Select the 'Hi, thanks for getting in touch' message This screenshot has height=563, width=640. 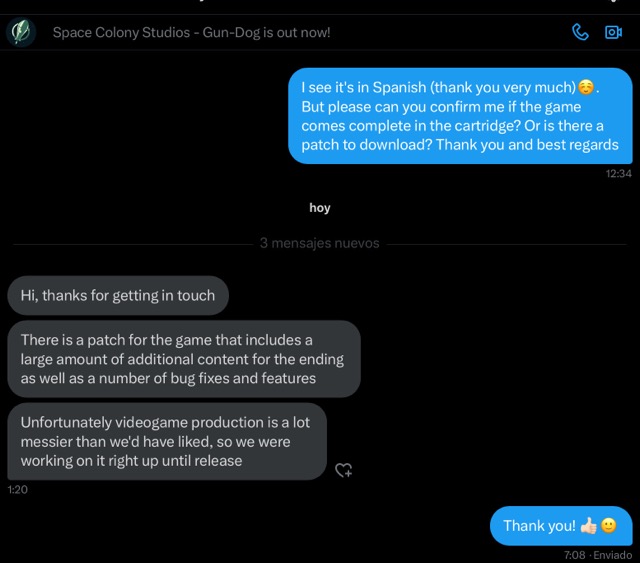(x=118, y=295)
